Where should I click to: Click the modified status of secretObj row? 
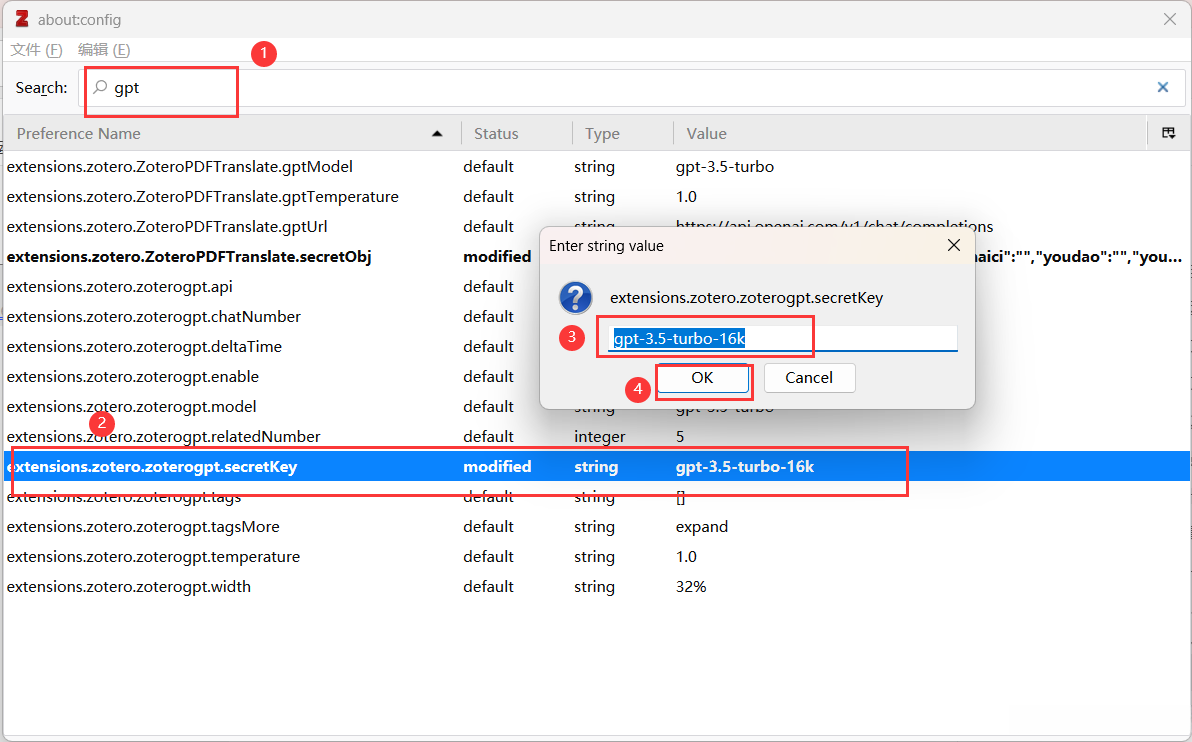pyautogui.click(x=497, y=257)
